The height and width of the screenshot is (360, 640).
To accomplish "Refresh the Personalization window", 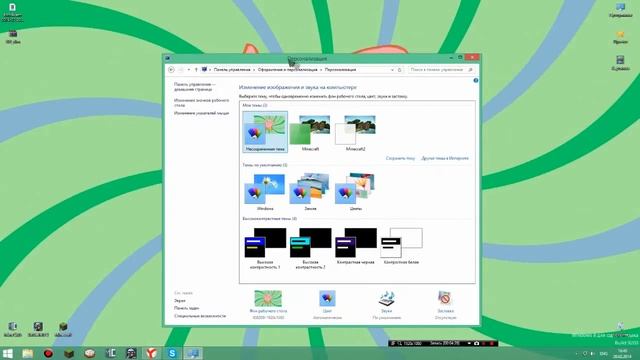I will (400, 70).
